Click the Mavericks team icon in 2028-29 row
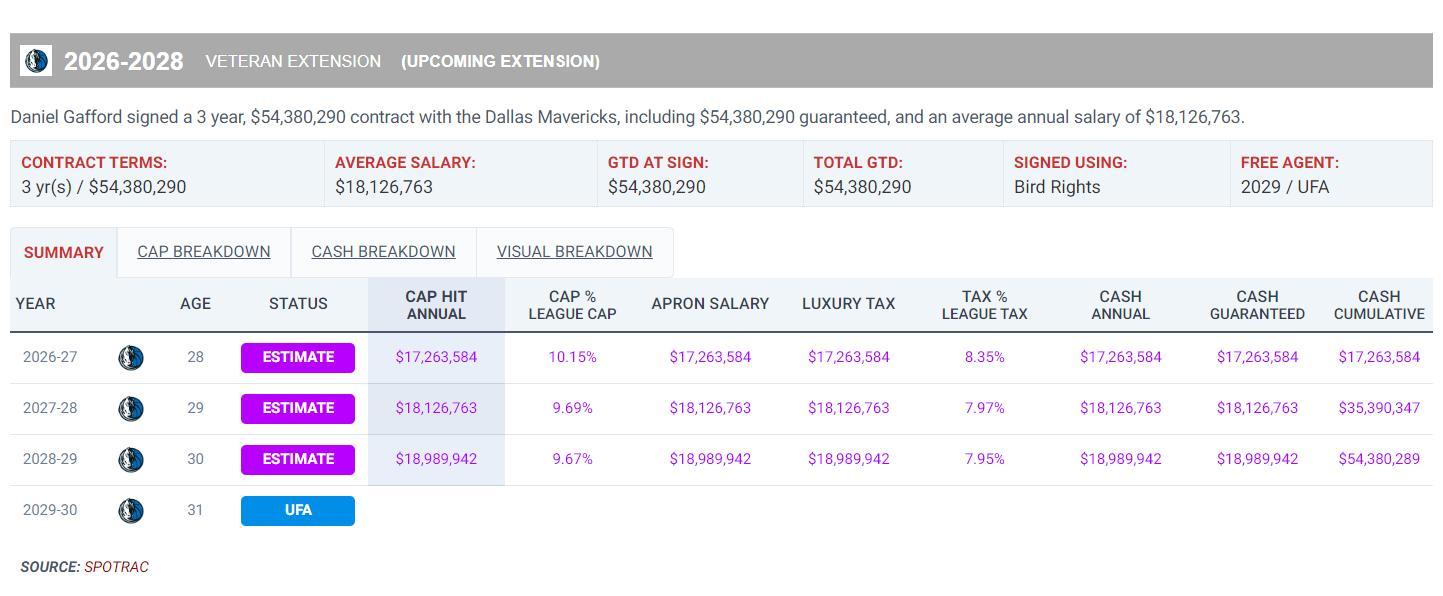Screen dimensions: 1443x596 (x=131, y=460)
